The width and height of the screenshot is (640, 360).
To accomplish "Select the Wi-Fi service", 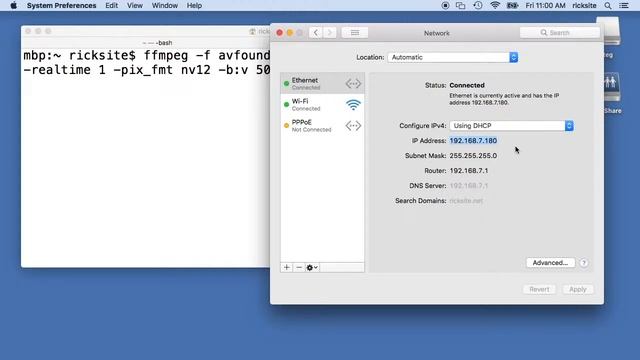I will (x=322, y=104).
